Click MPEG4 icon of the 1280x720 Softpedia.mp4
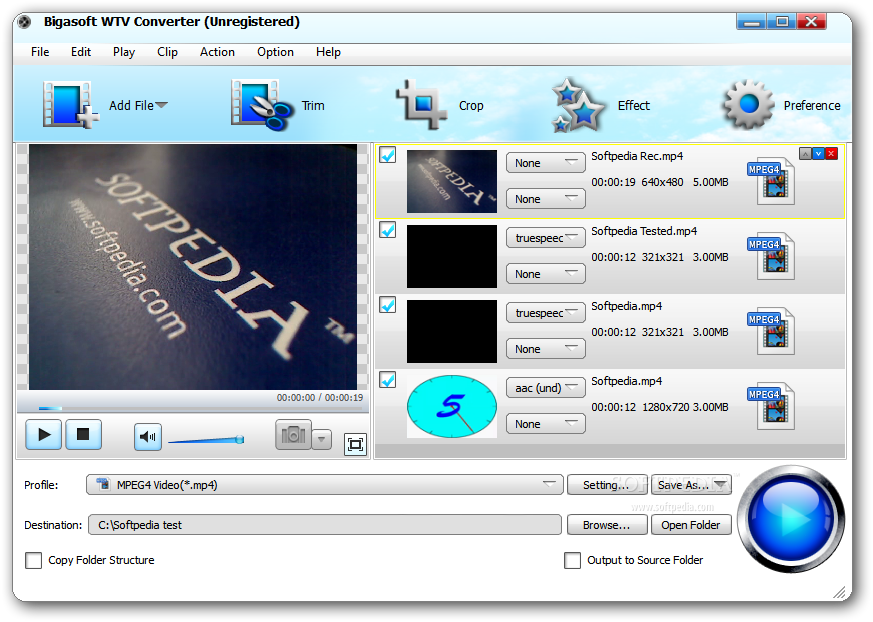 click(x=772, y=406)
